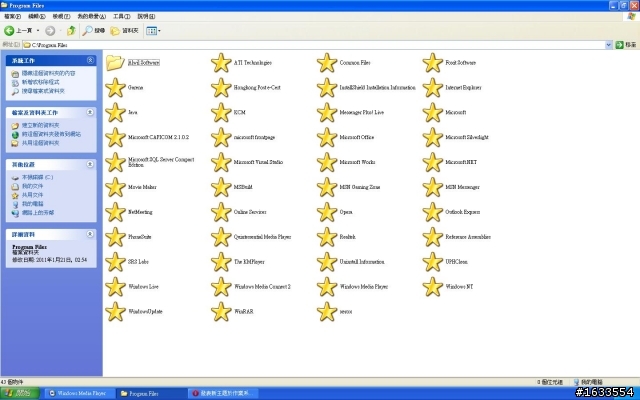Open 我的文件 in Other Places
This screenshot has height=400, width=640.
(x=32, y=187)
